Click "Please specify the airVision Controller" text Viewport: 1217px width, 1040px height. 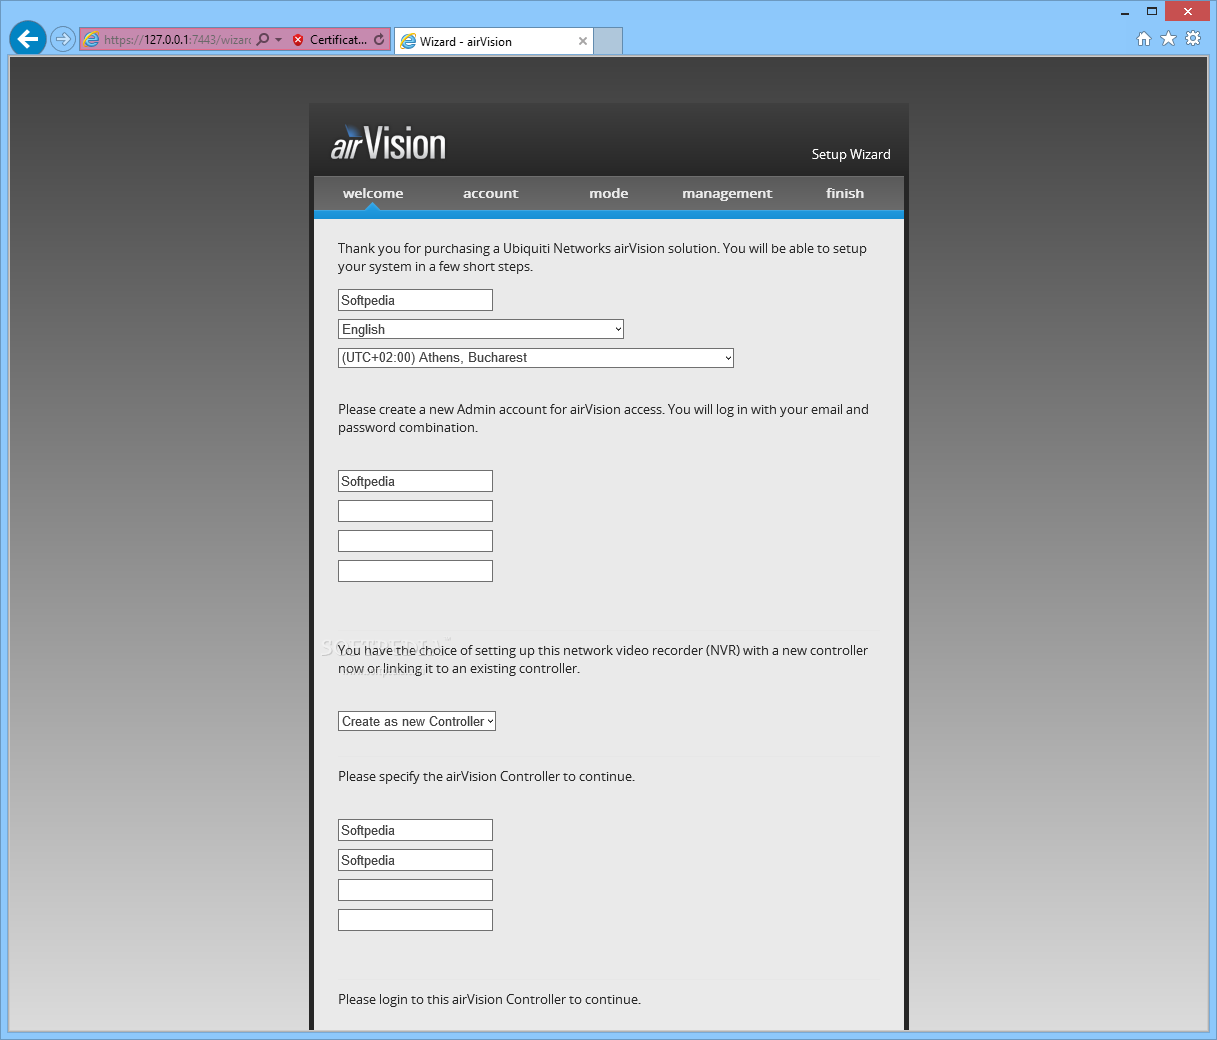[486, 776]
